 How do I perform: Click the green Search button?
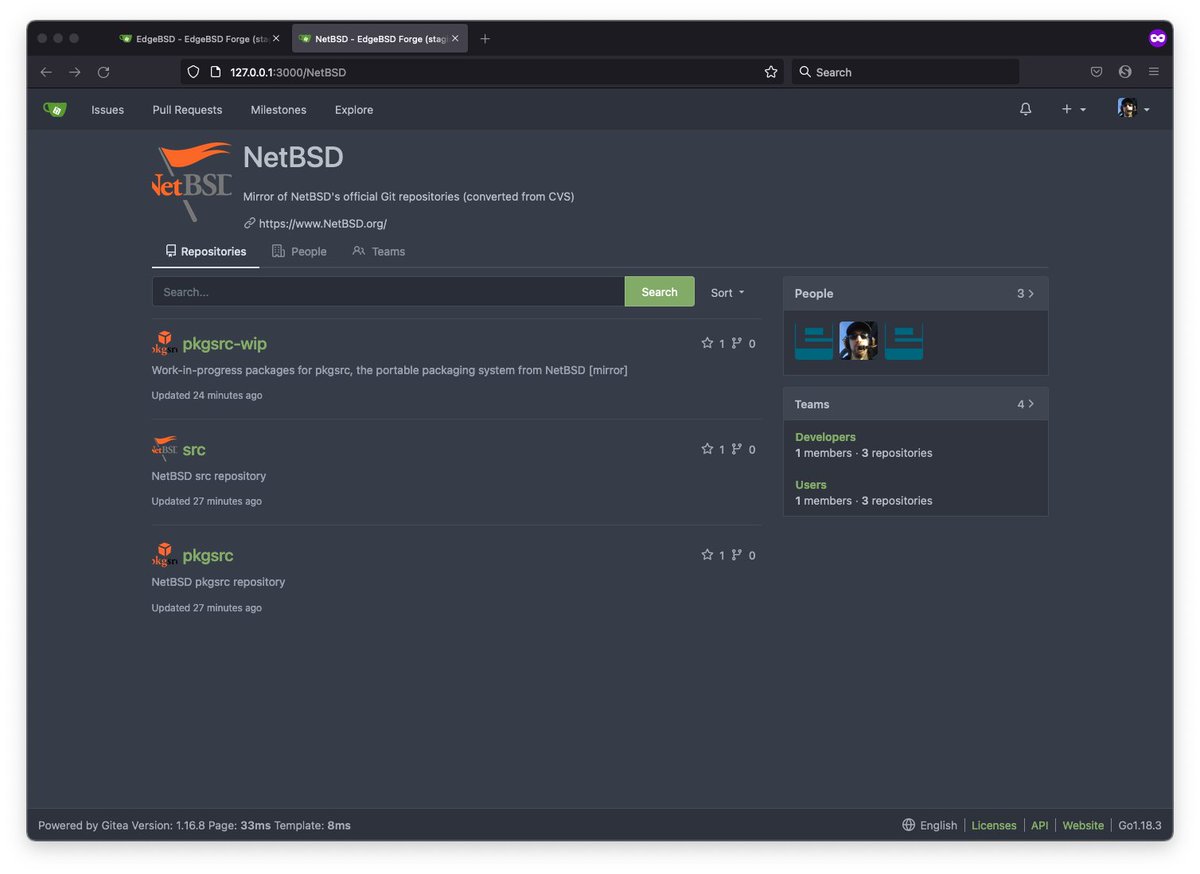click(659, 292)
